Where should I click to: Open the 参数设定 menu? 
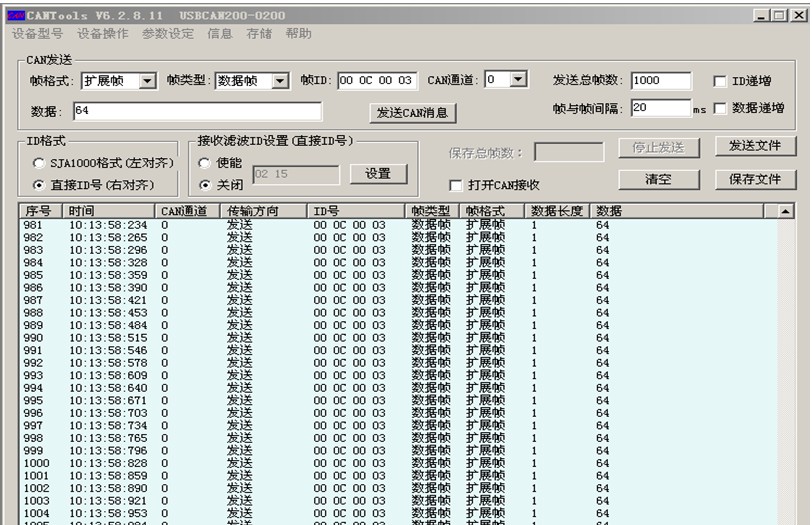click(167, 33)
